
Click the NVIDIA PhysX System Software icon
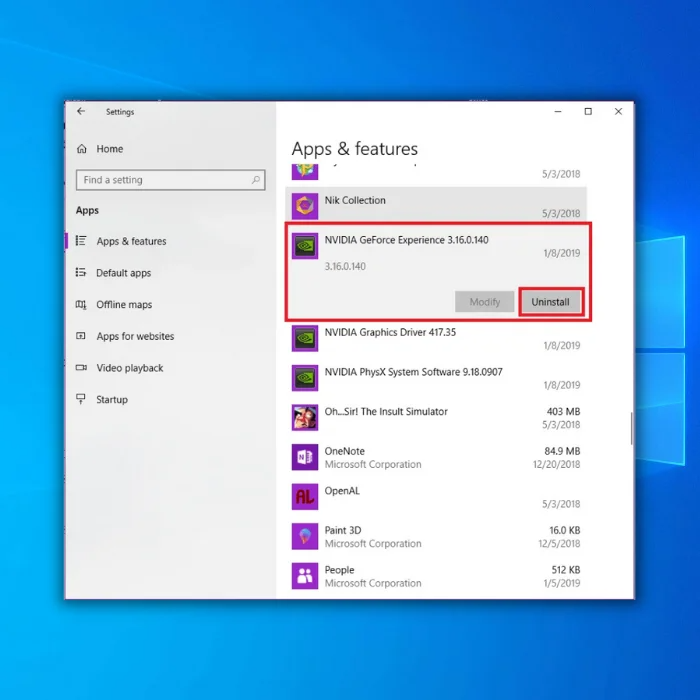click(x=305, y=378)
